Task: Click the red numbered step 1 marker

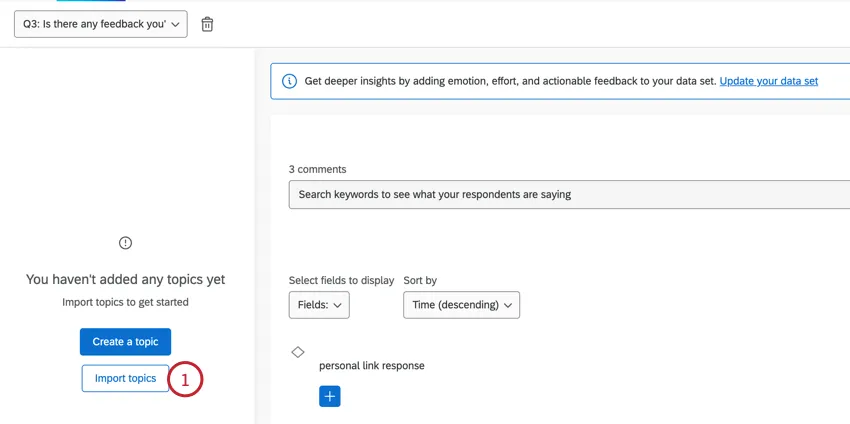Action: 185,380
